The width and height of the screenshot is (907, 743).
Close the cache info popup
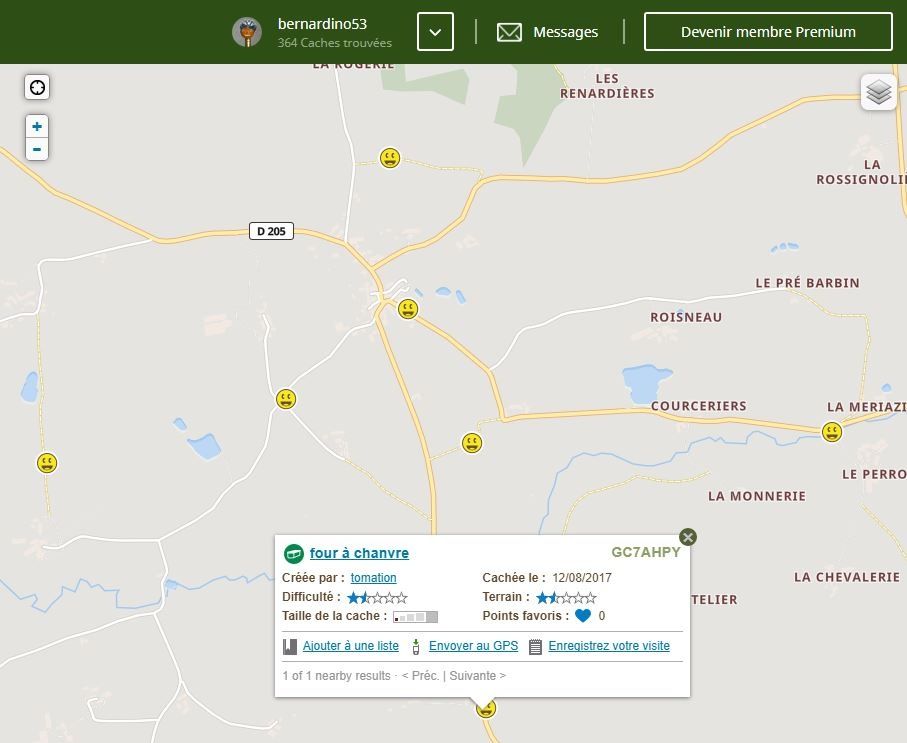pos(688,537)
